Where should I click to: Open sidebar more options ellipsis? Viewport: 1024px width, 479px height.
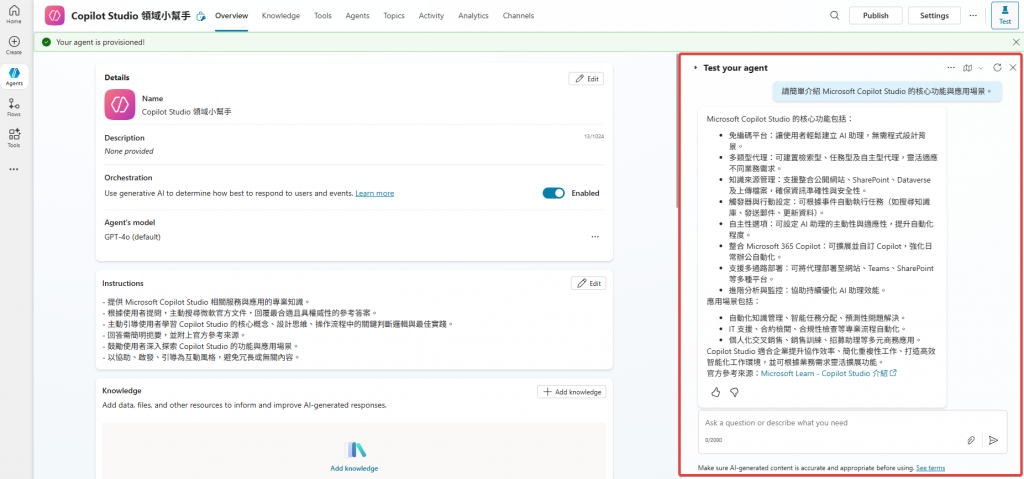14,169
